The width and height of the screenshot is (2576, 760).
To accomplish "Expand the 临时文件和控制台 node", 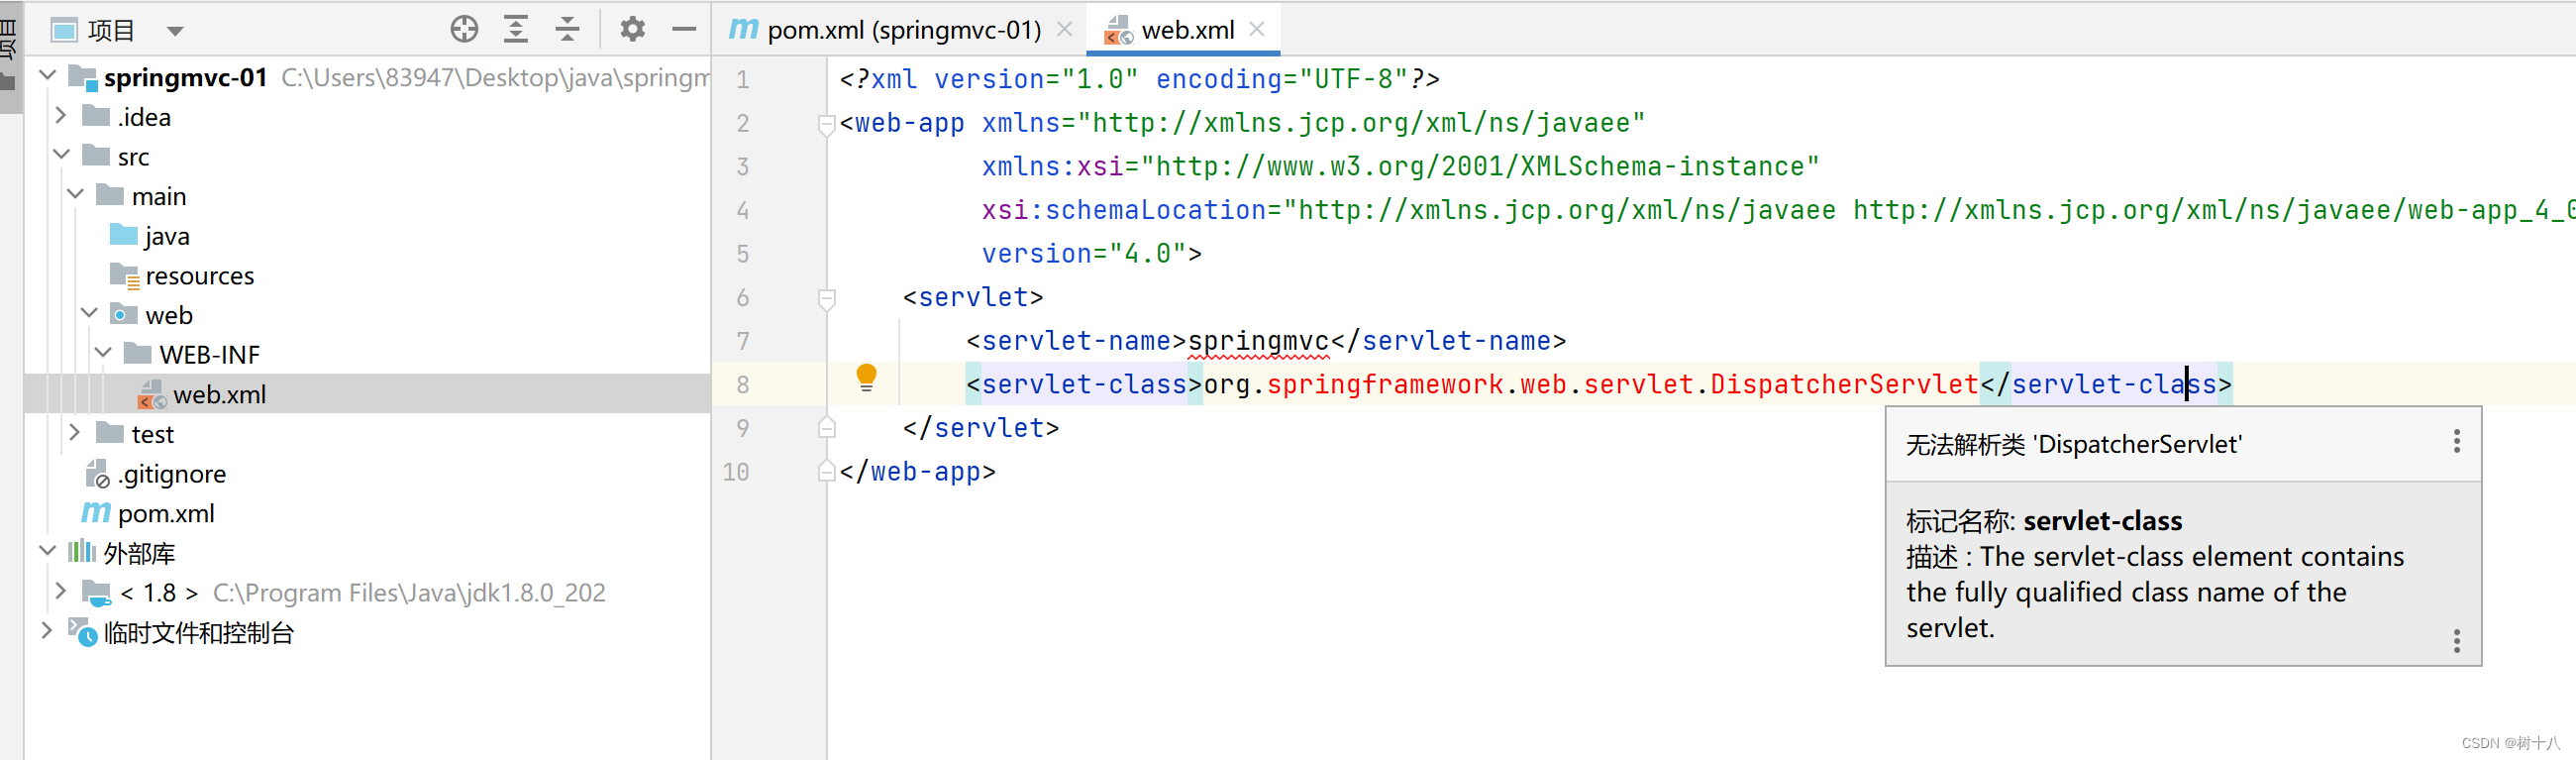I will coord(47,631).
